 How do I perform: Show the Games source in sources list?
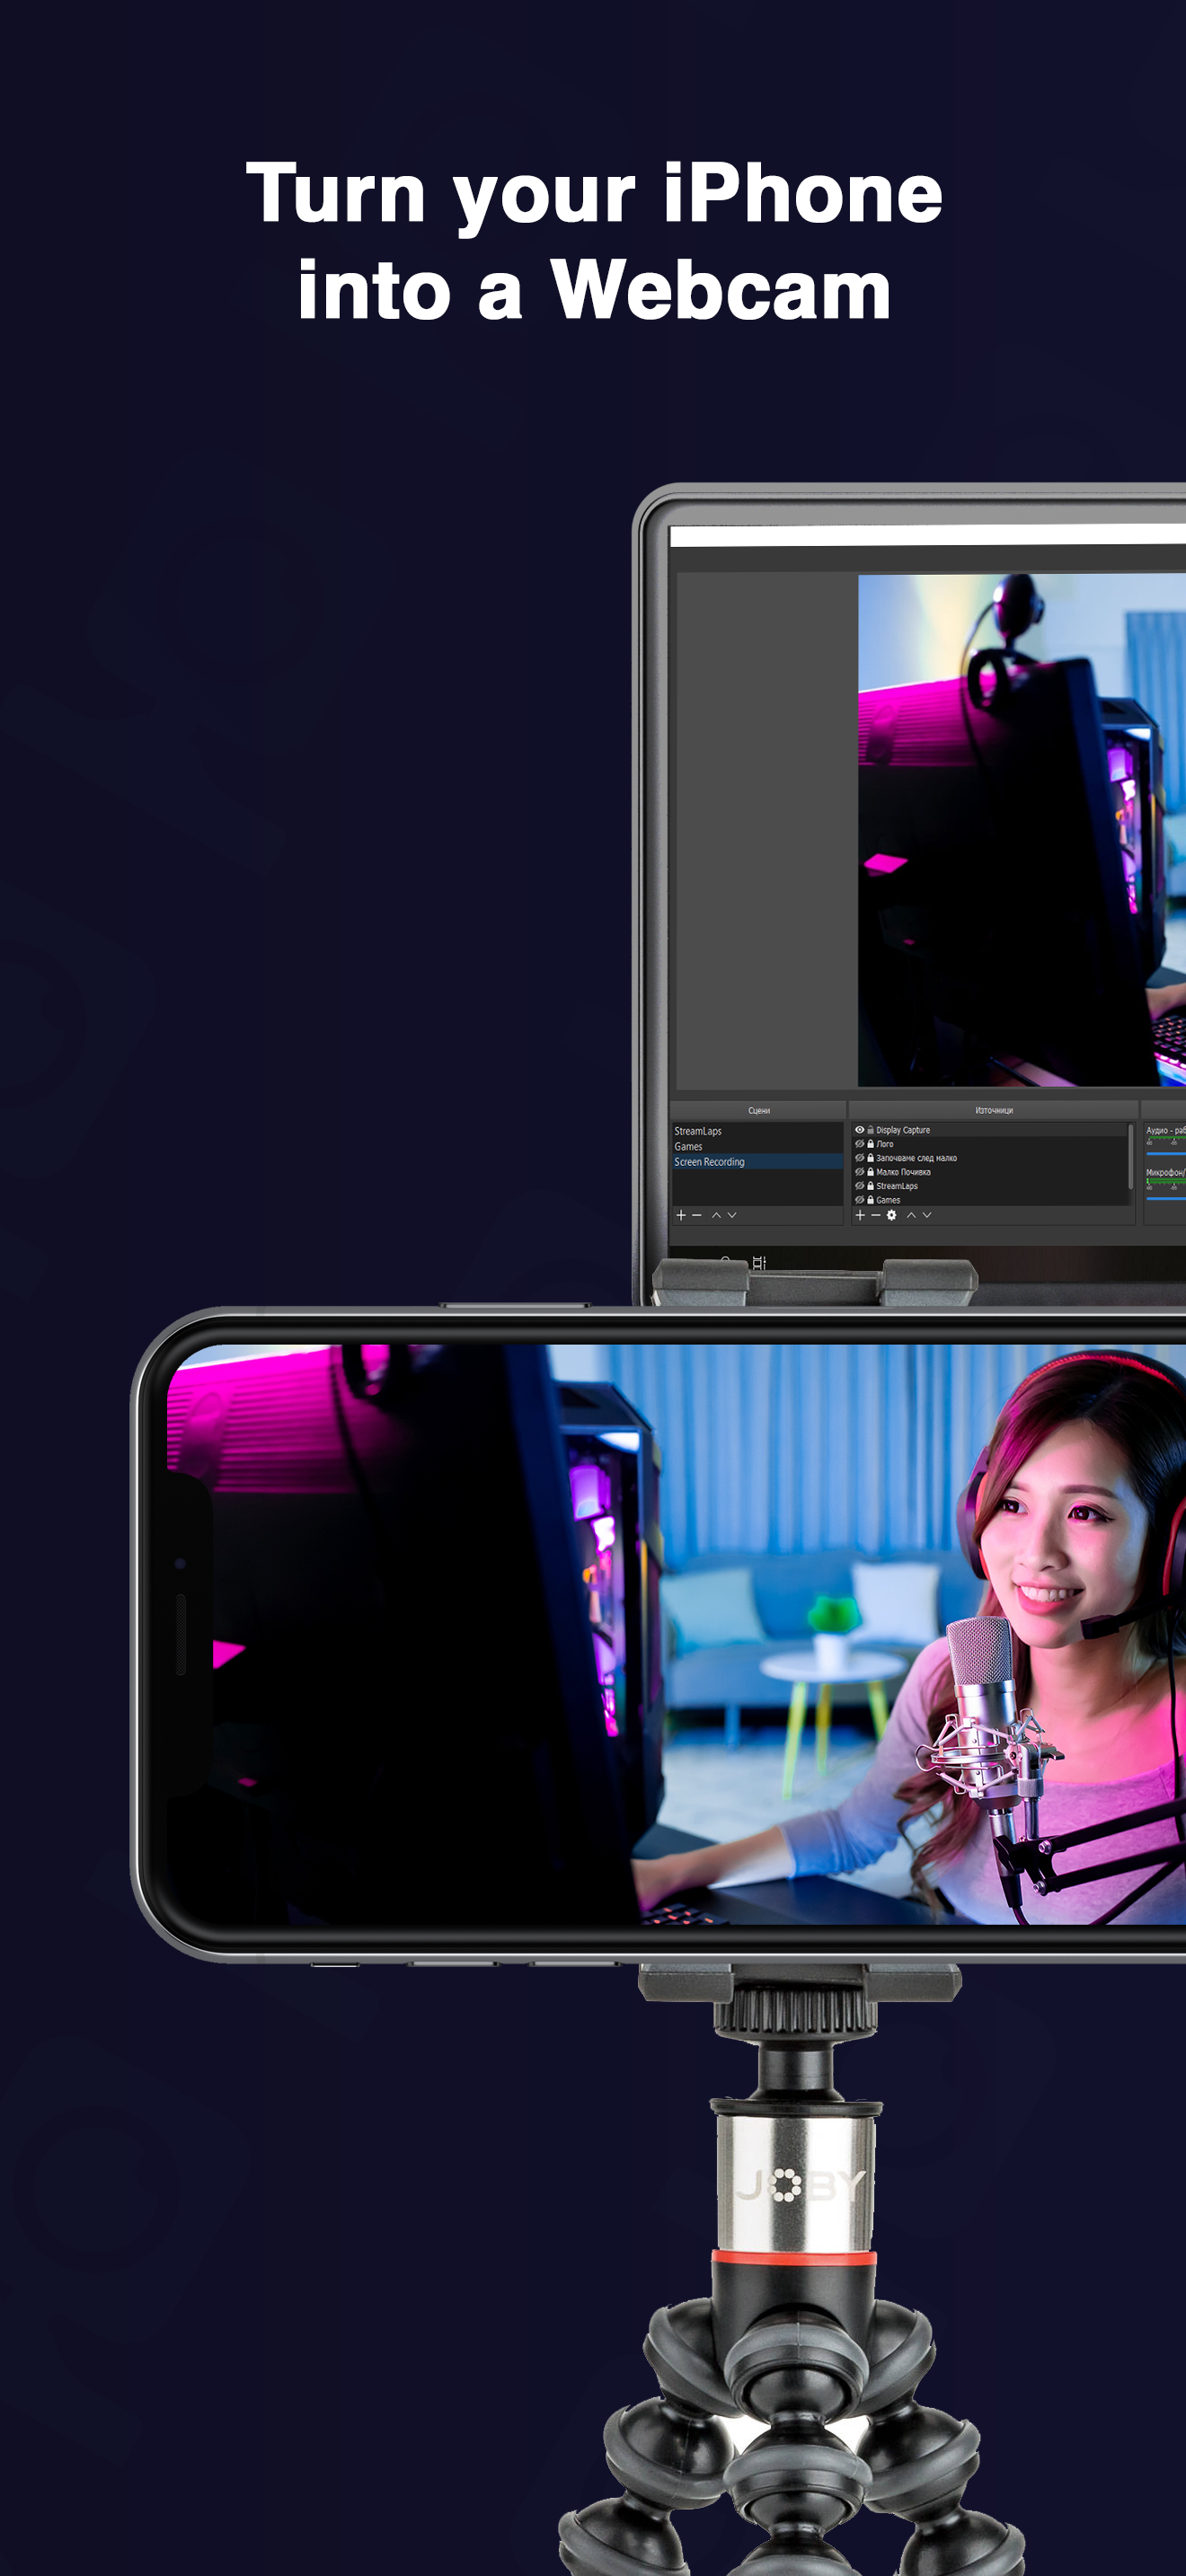click(859, 1200)
